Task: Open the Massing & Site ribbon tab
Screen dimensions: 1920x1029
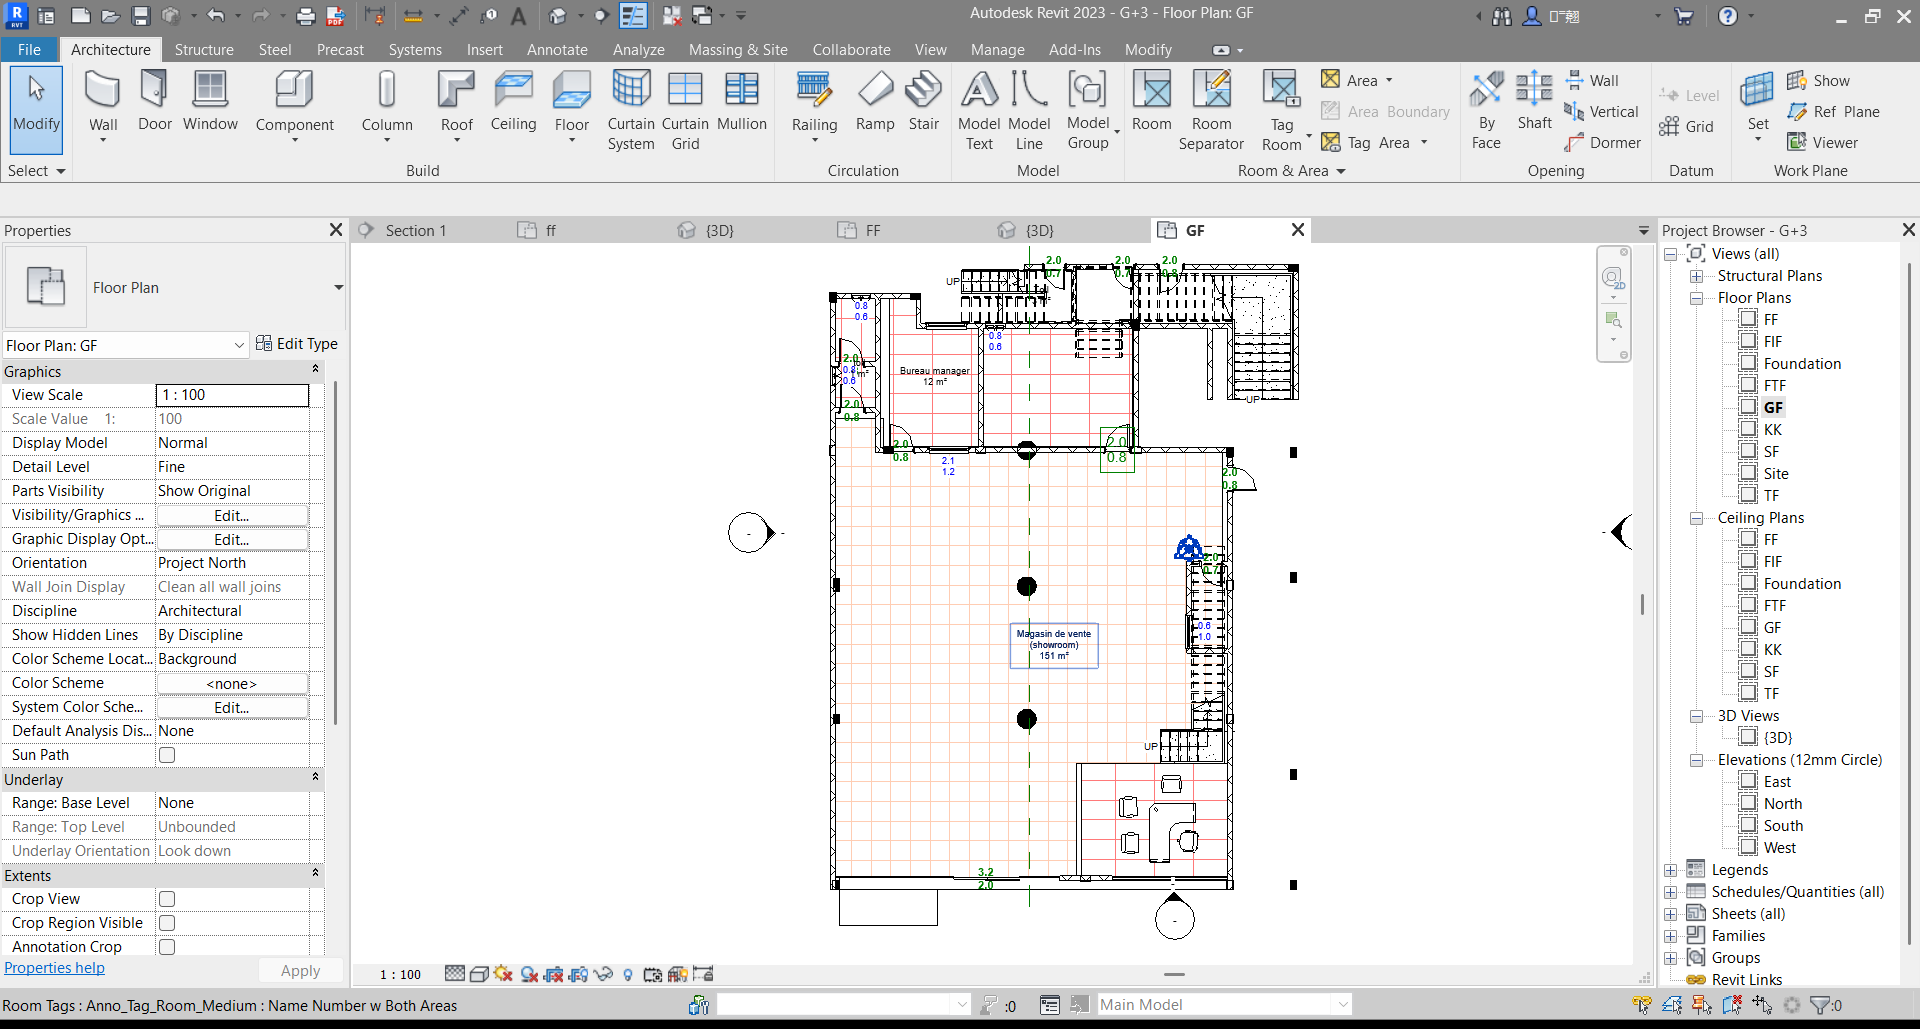Action: coord(738,49)
